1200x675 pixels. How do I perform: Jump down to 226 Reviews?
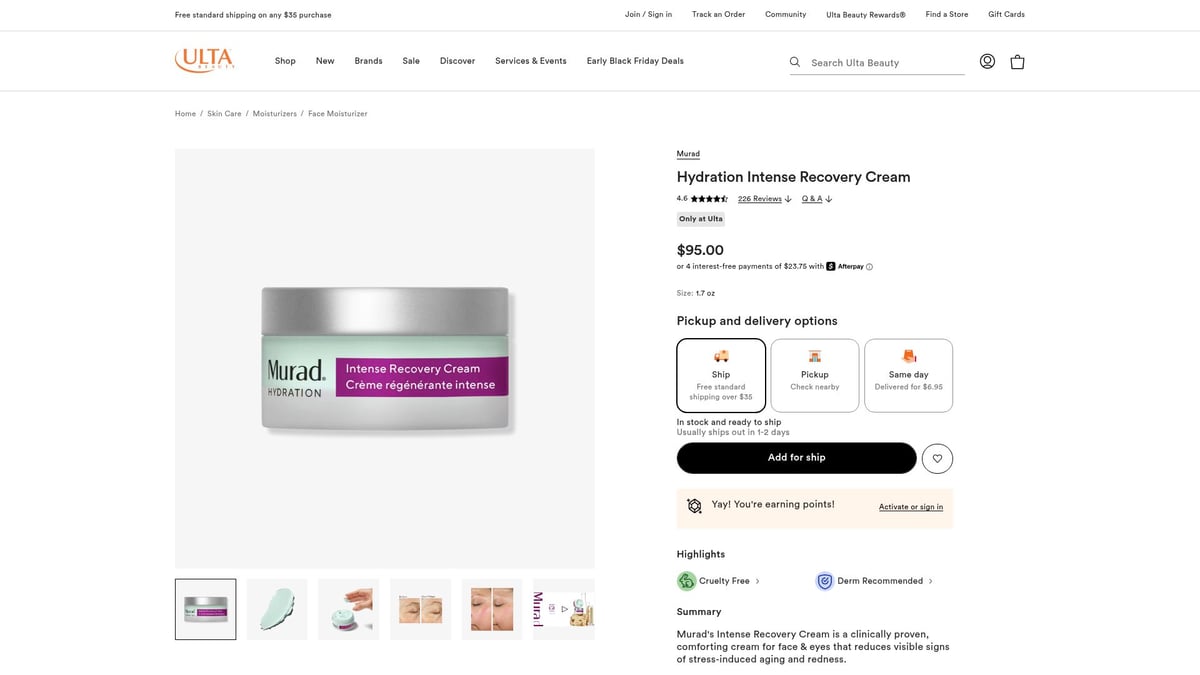coord(760,199)
